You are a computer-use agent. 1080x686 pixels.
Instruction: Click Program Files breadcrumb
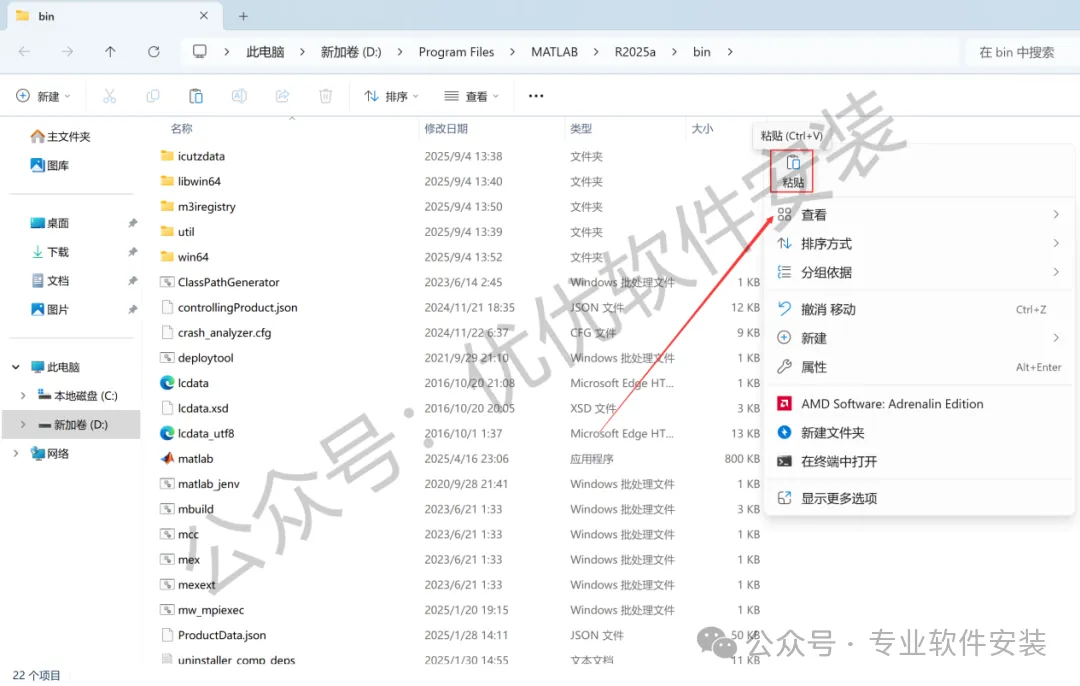click(456, 52)
